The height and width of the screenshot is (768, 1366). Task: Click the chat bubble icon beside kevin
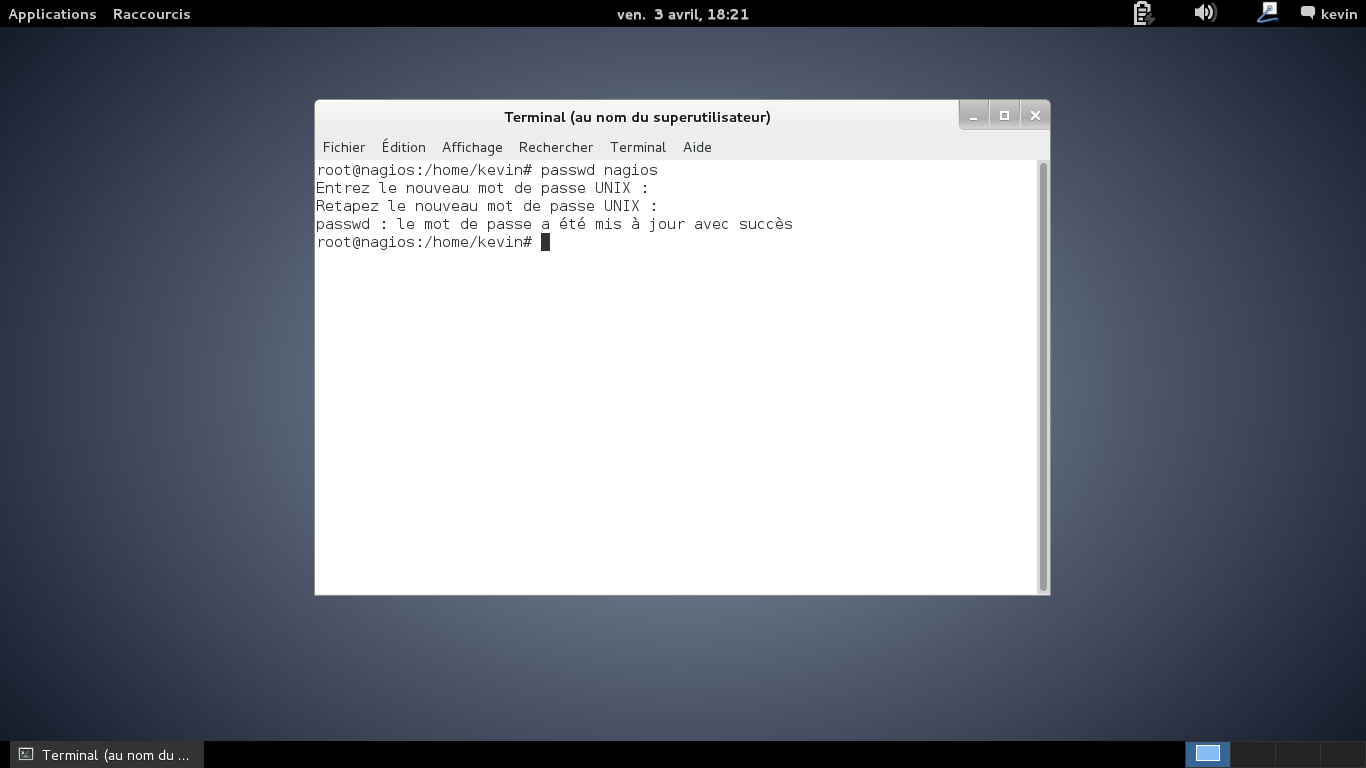pos(1308,13)
